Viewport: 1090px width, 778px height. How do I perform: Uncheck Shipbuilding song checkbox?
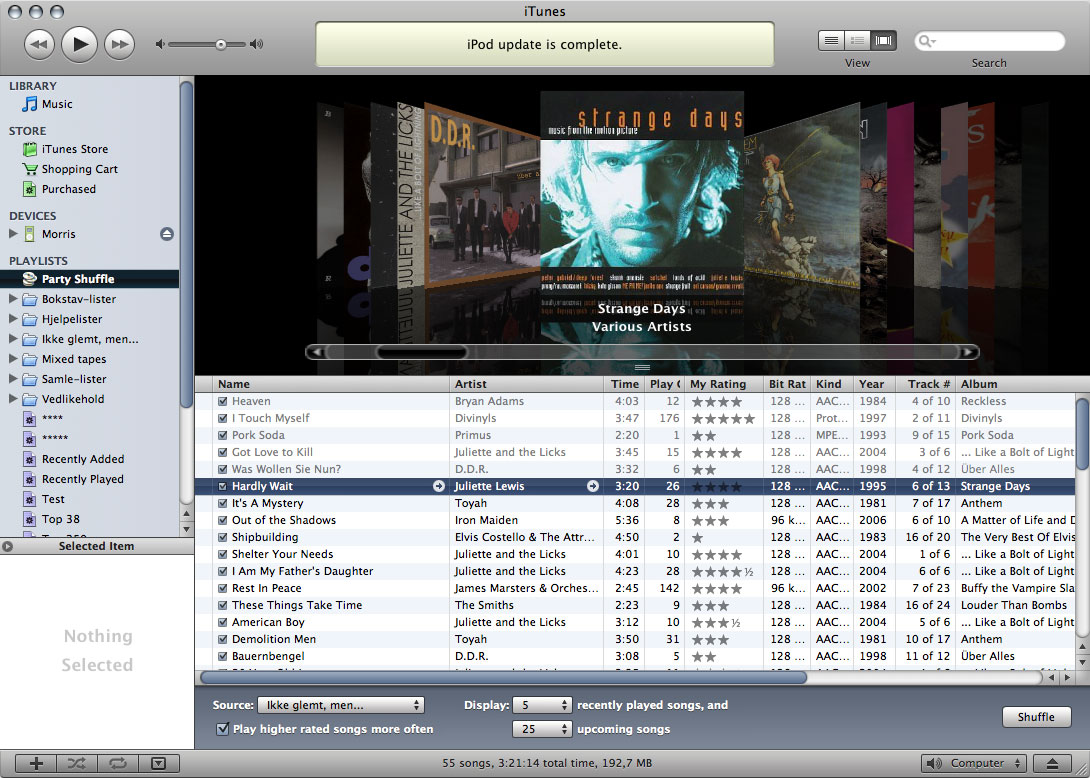pyautogui.click(x=222, y=537)
